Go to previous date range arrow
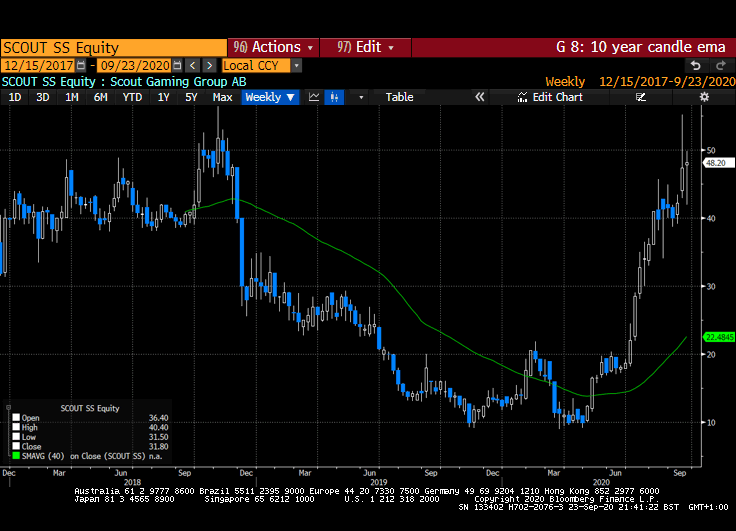The width and height of the screenshot is (736, 531). (x=192, y=65)
